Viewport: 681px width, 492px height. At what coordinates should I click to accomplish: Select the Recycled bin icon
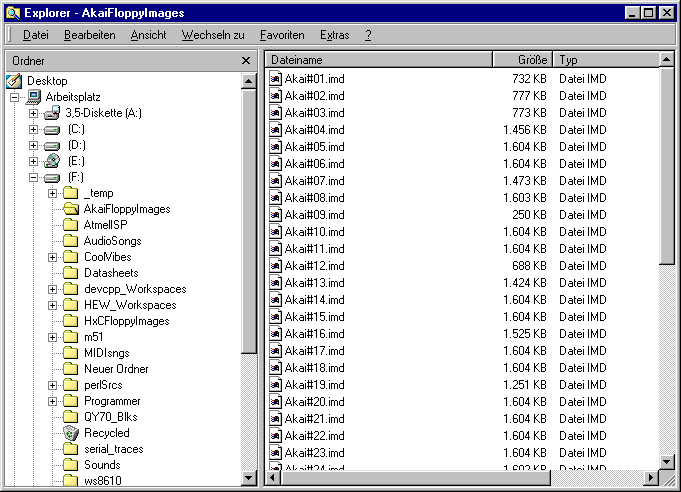[x=71, y=433]
